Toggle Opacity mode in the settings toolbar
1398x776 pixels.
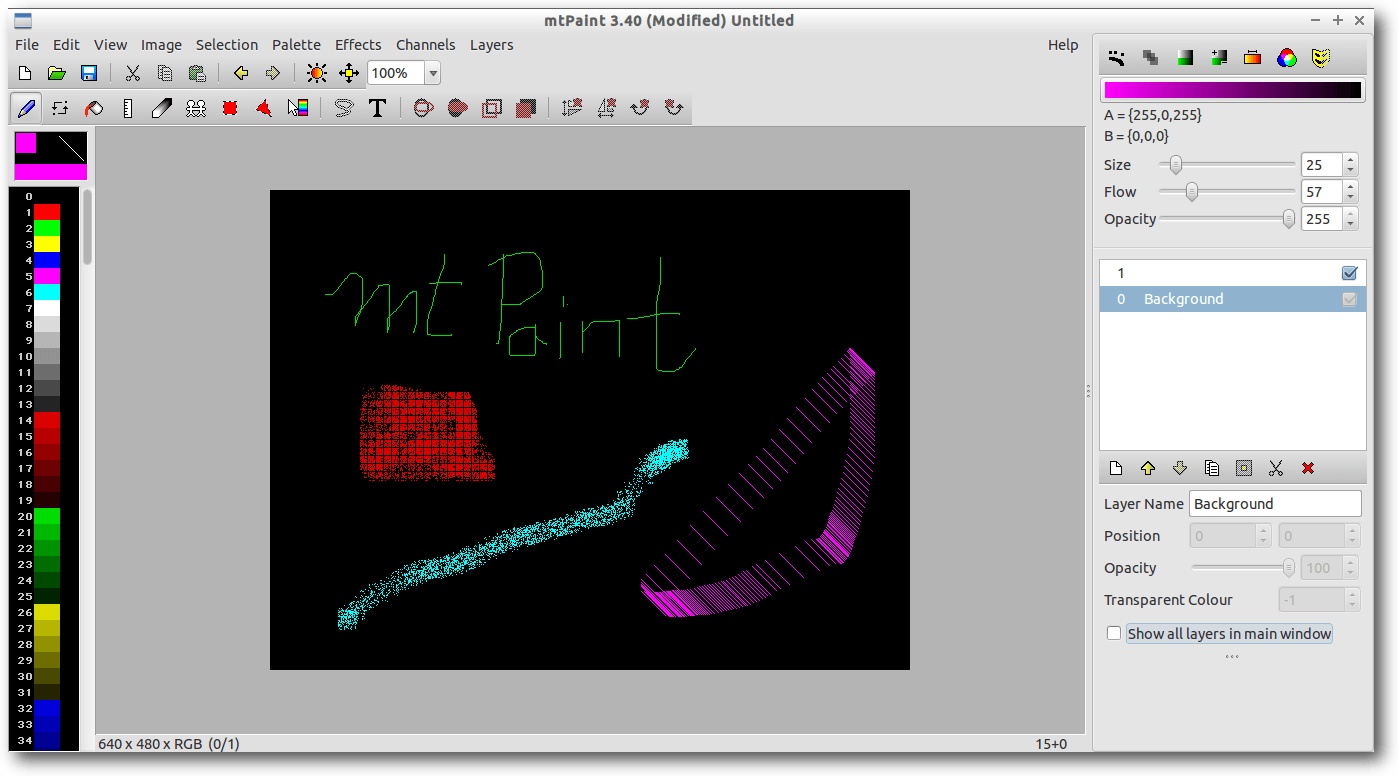coord(1151,58)
